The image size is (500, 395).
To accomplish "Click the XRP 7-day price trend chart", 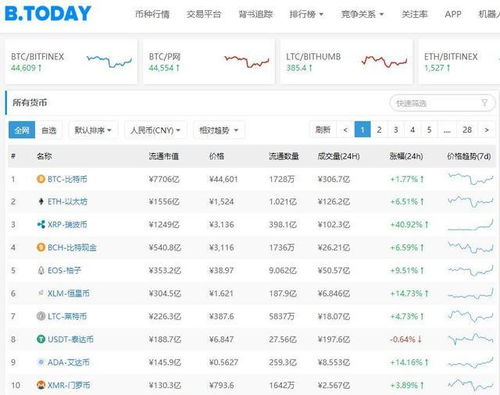I will point(470,225).
